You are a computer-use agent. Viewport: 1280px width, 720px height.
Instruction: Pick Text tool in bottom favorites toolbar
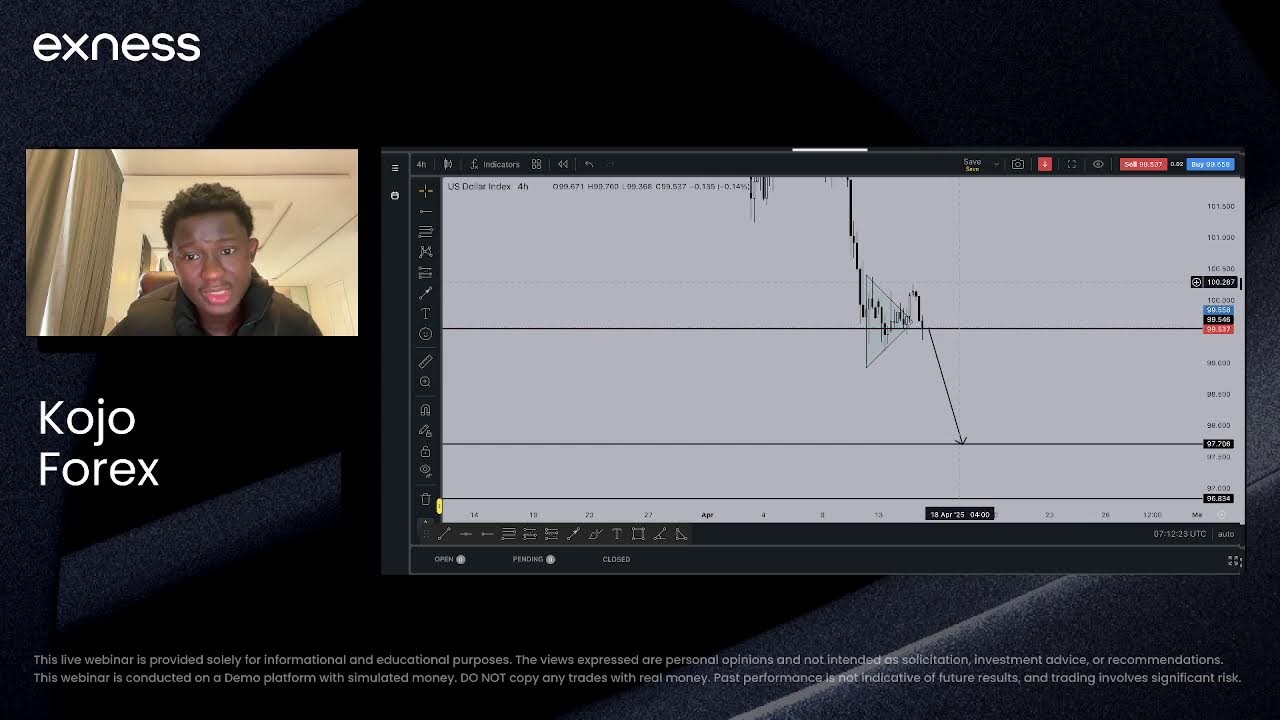coord(616,534)
